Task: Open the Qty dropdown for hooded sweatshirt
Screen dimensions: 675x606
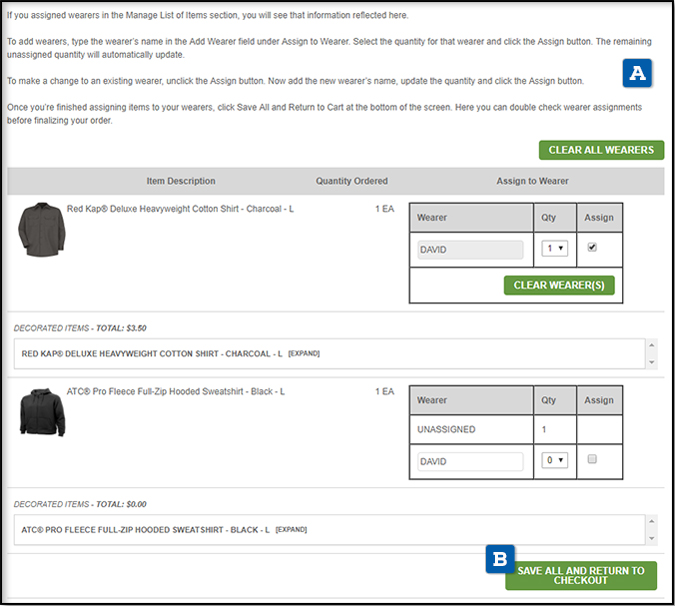Action: 554,461
